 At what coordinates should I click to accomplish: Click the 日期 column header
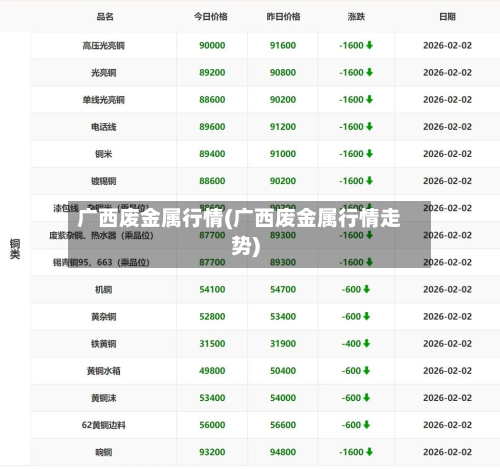coord(447,17)
